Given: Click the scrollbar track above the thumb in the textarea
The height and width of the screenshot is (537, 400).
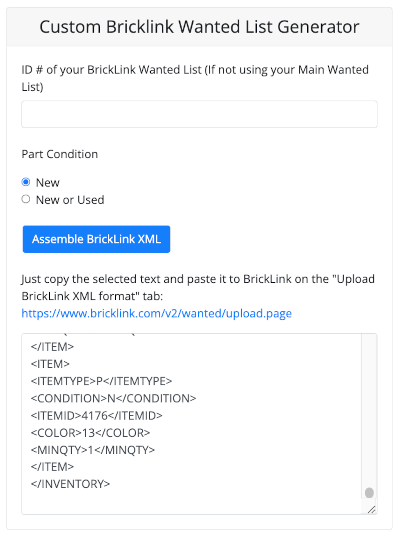Looking at the screenshot, I should pyautogui.click(x=369, y=410).
